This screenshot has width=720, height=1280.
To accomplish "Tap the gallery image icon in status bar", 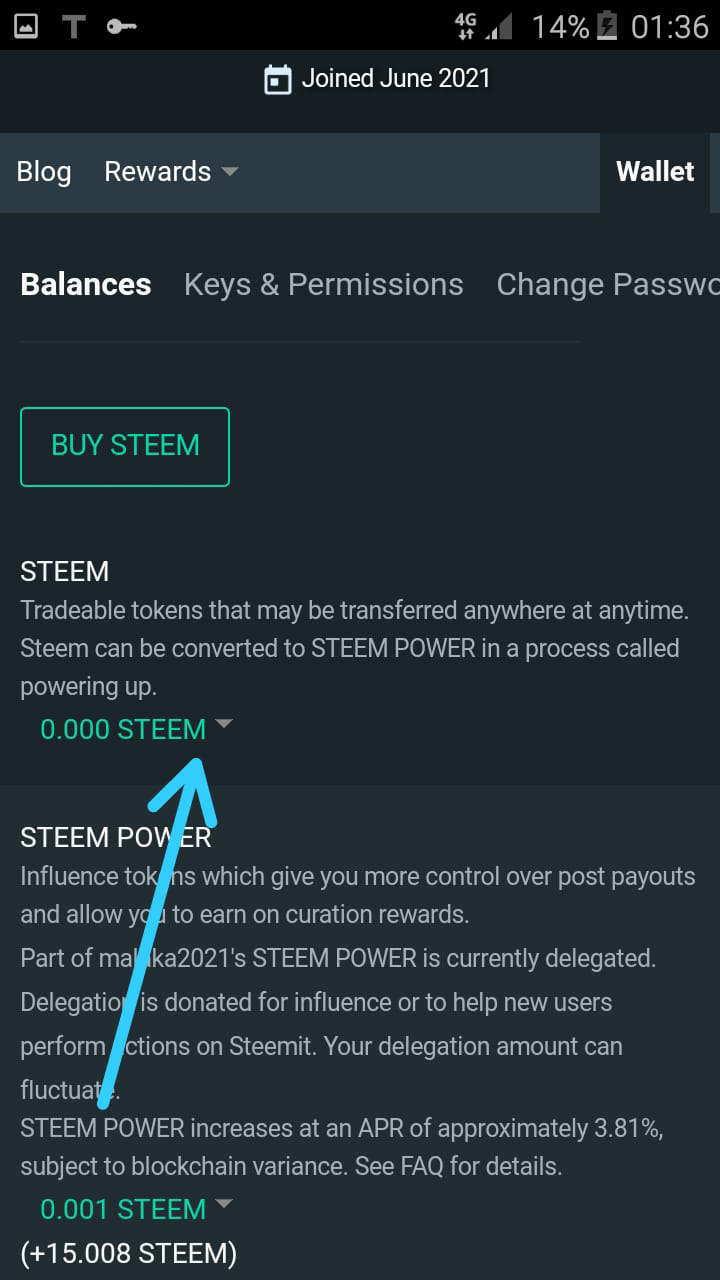I will pos(25,26).
